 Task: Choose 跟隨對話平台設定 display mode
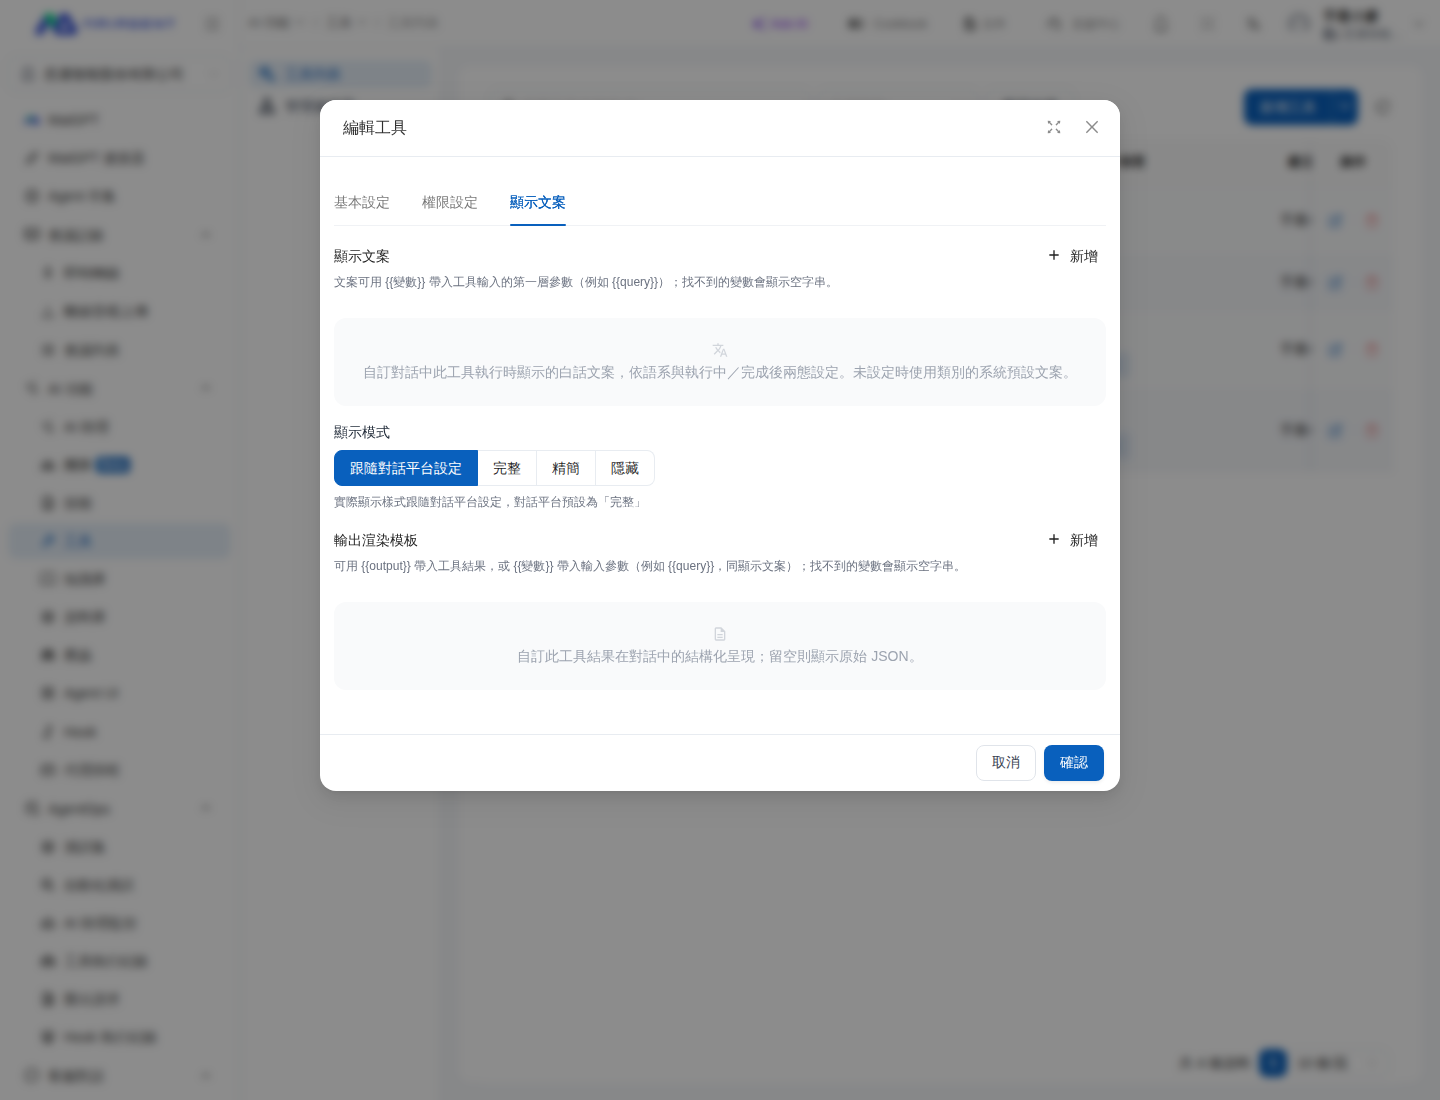406,468
